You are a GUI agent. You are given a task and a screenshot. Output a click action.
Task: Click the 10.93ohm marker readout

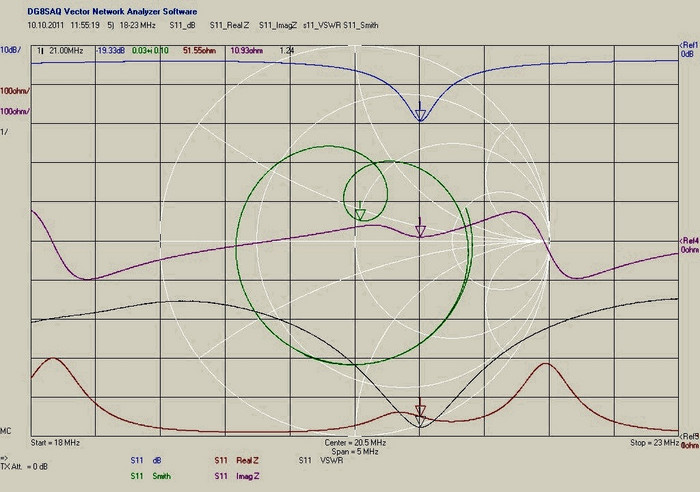pos(246,50)
